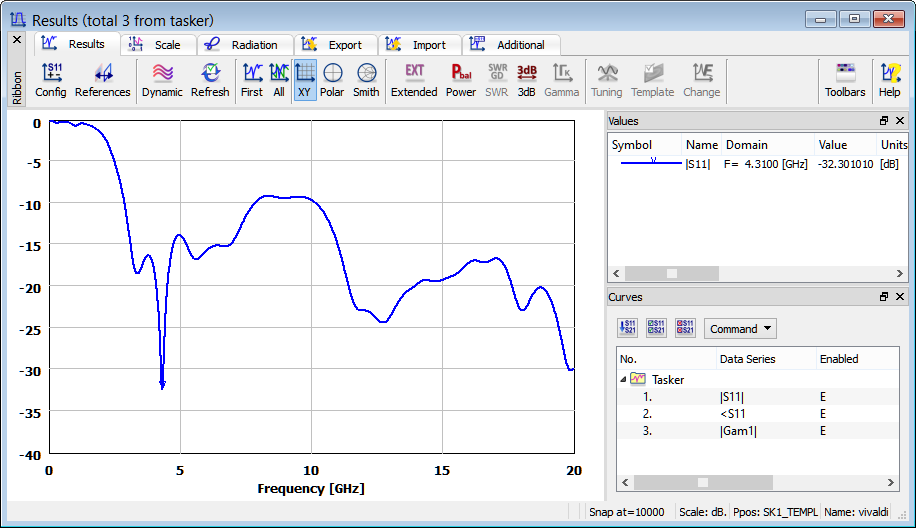Click the Name column header in Values
916x528 pixels.
[x=702, y=145]
